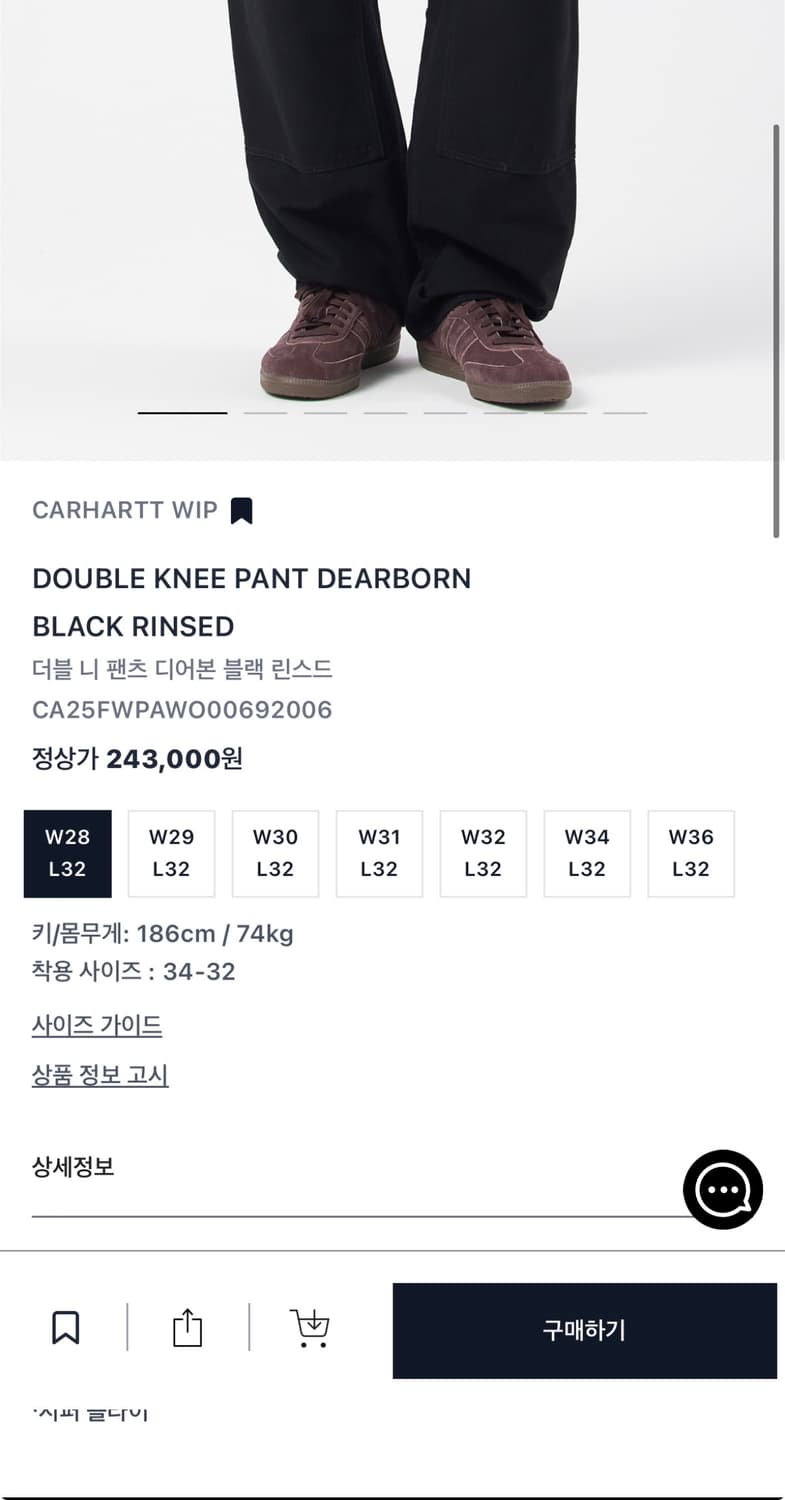
Task: Open the chat support bubble icon
Action: [722, 1189]
